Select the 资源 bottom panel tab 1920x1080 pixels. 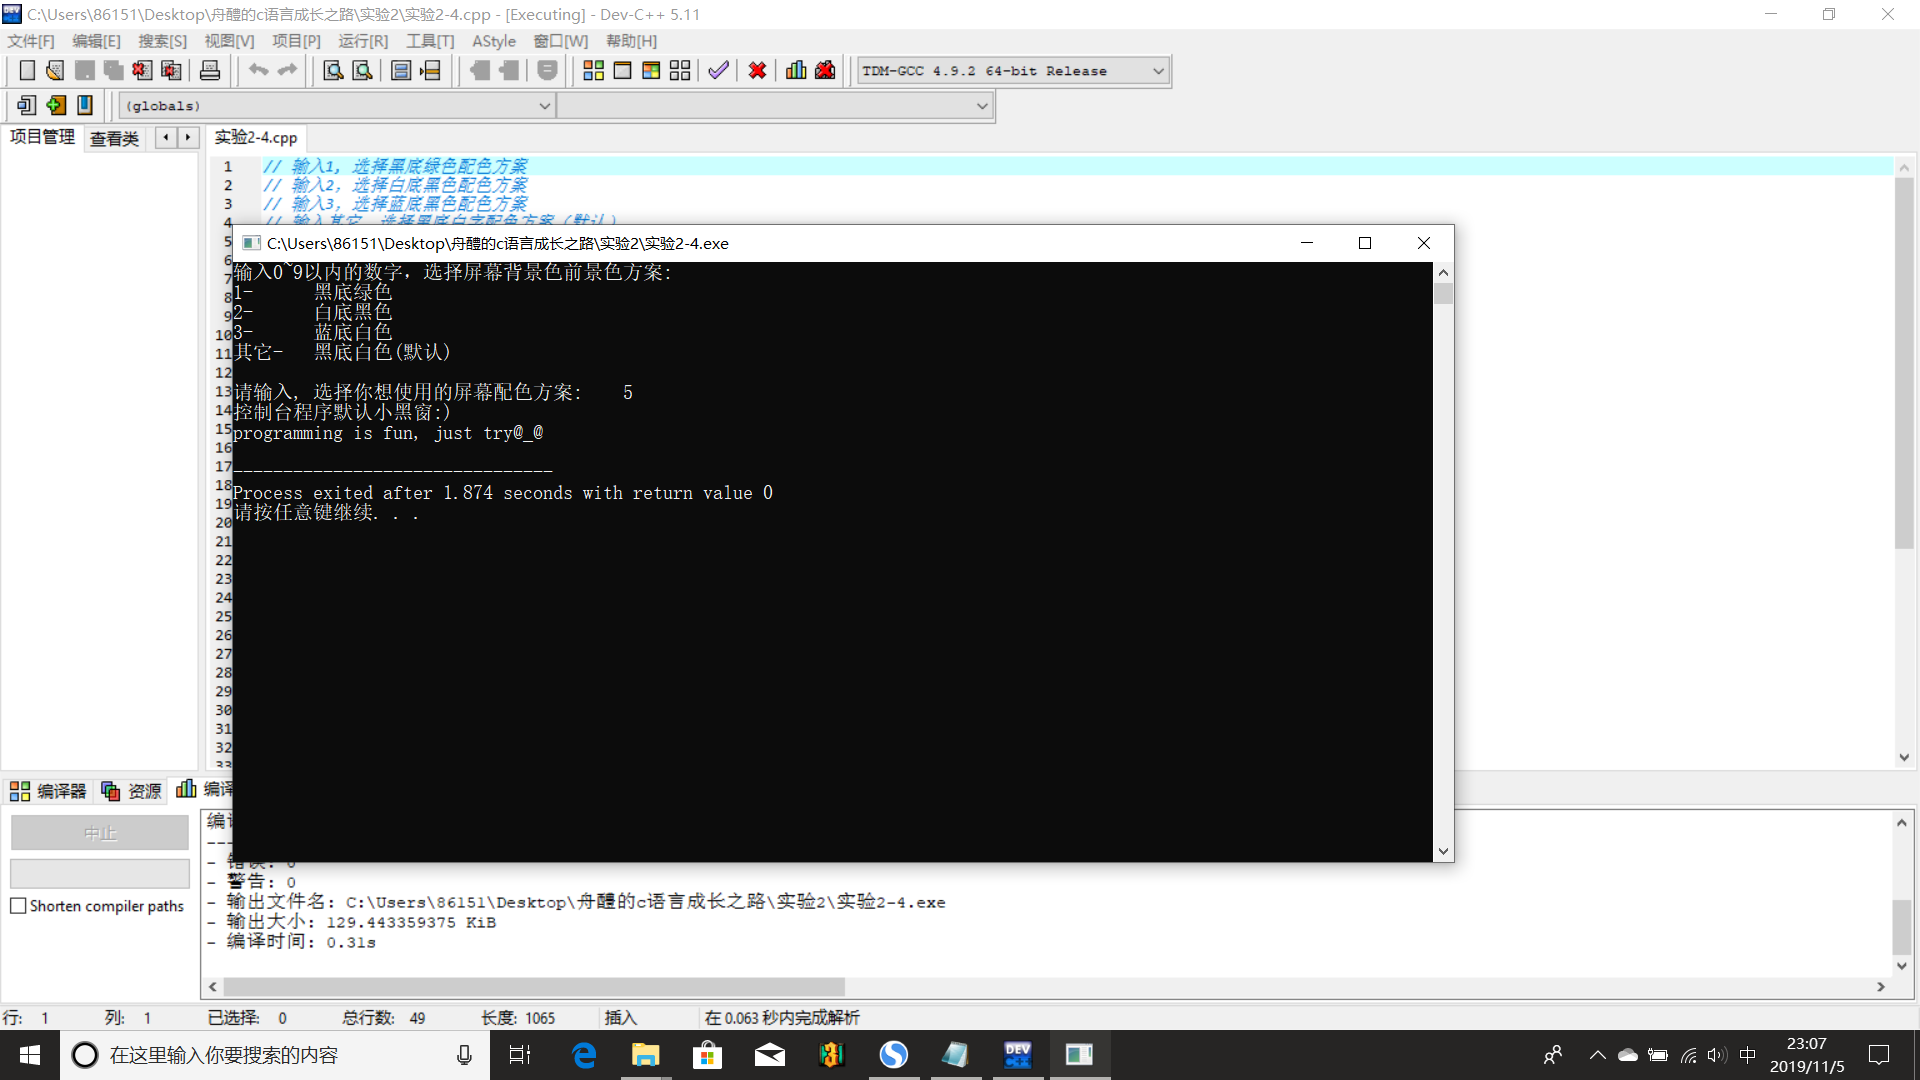pyautogui.click(x=132, y=791)
